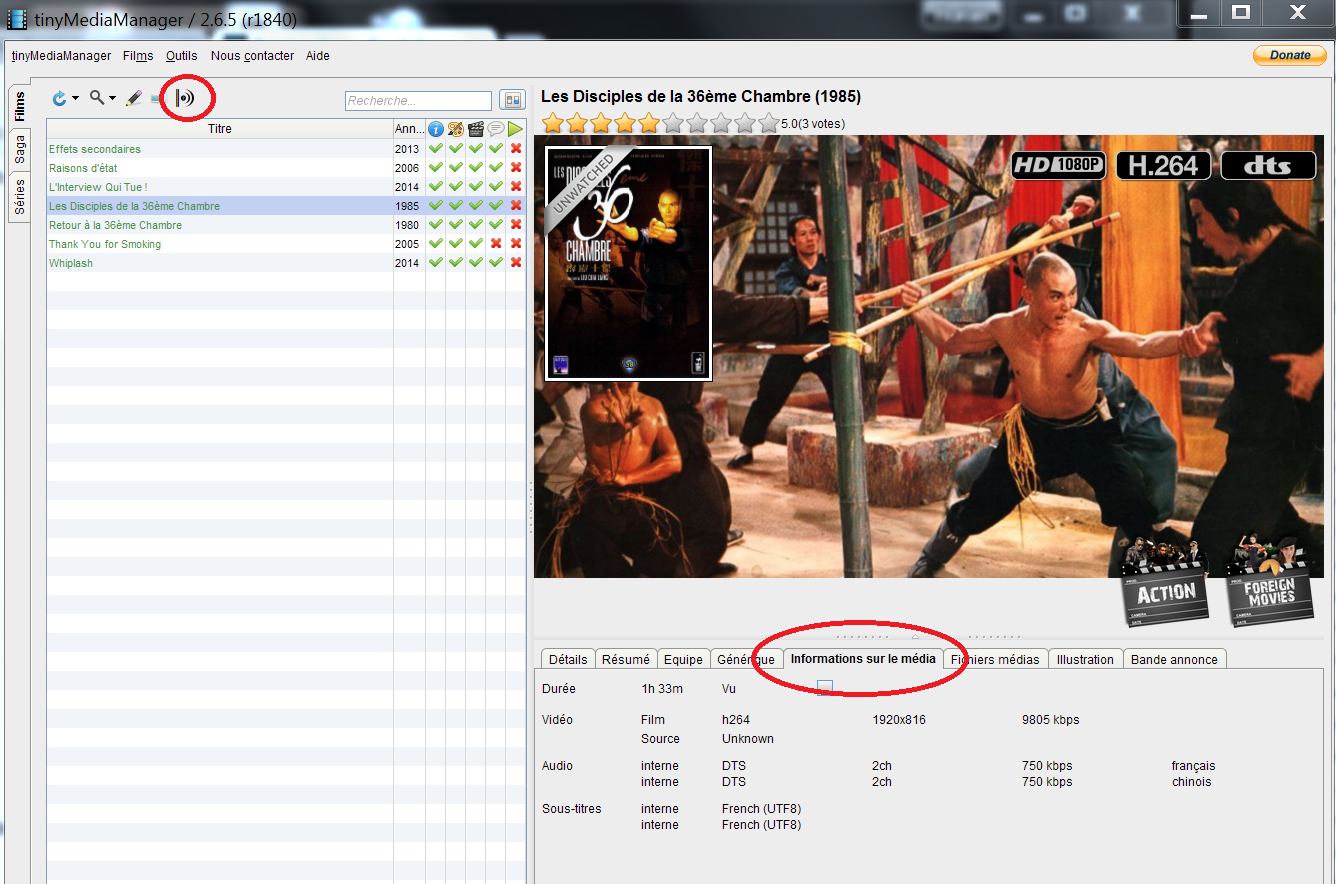The image size is (1336, 884).
Task: Open the Films menu
Action: coord(138,56)
